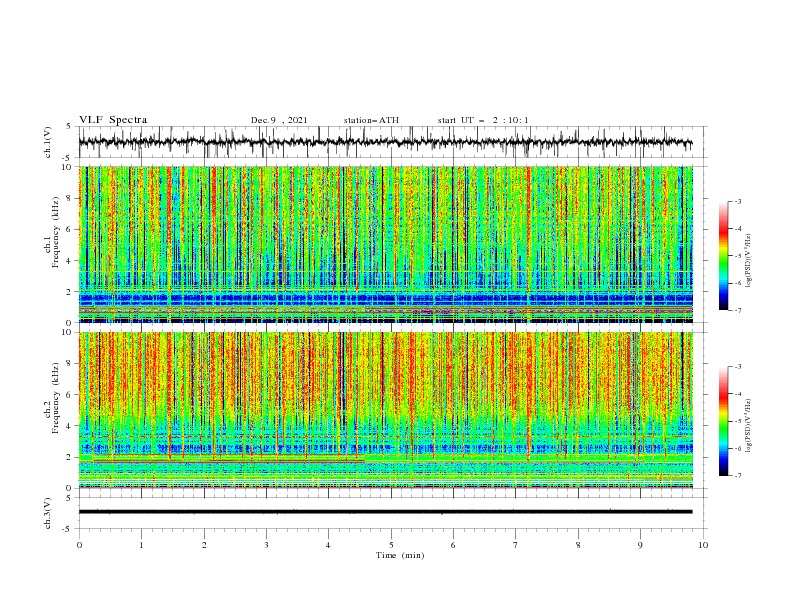Click the ch.3(V) flat waveform trace

(x=385, y=512)
